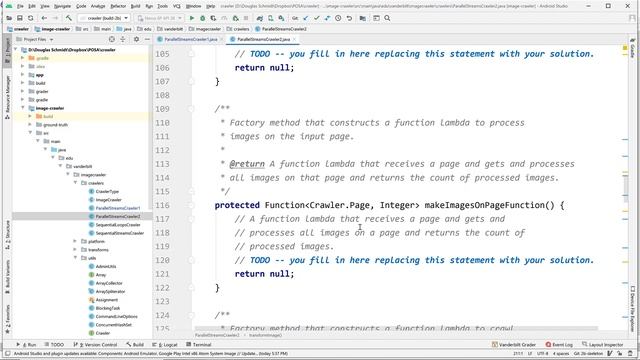This screenshot has width=640, height=360.
Task: Click the Sync/Reload toolbar icon
Action: coord(30,18)
